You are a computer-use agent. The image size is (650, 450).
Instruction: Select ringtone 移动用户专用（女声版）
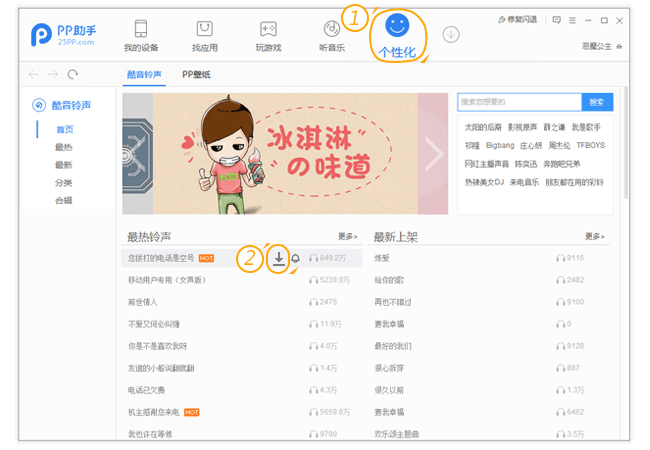(167, 280)
